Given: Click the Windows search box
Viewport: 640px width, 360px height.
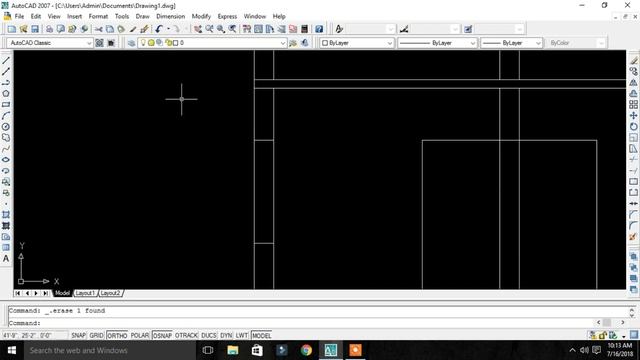Looking at the screenshot, I should pos(109,350).
